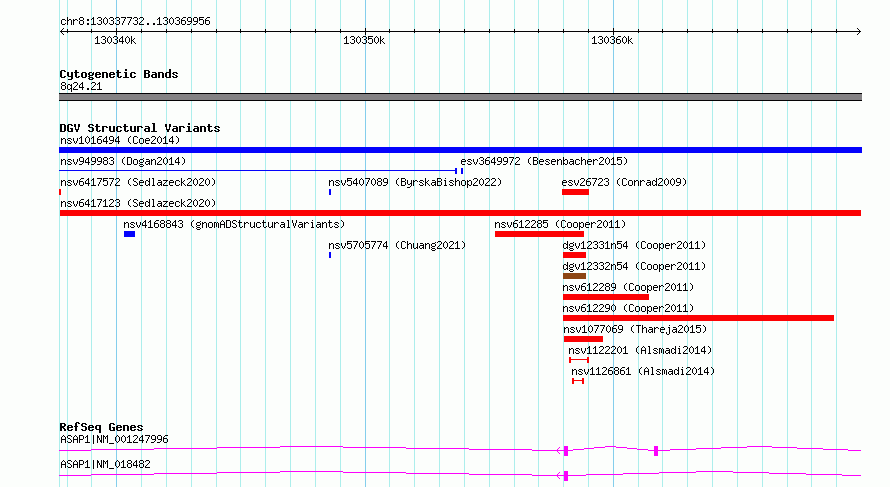This screenshot has width=890, height=487.
Task: Open dgv12332n54 (Cooper2011) label
Action: pos(634,266)
